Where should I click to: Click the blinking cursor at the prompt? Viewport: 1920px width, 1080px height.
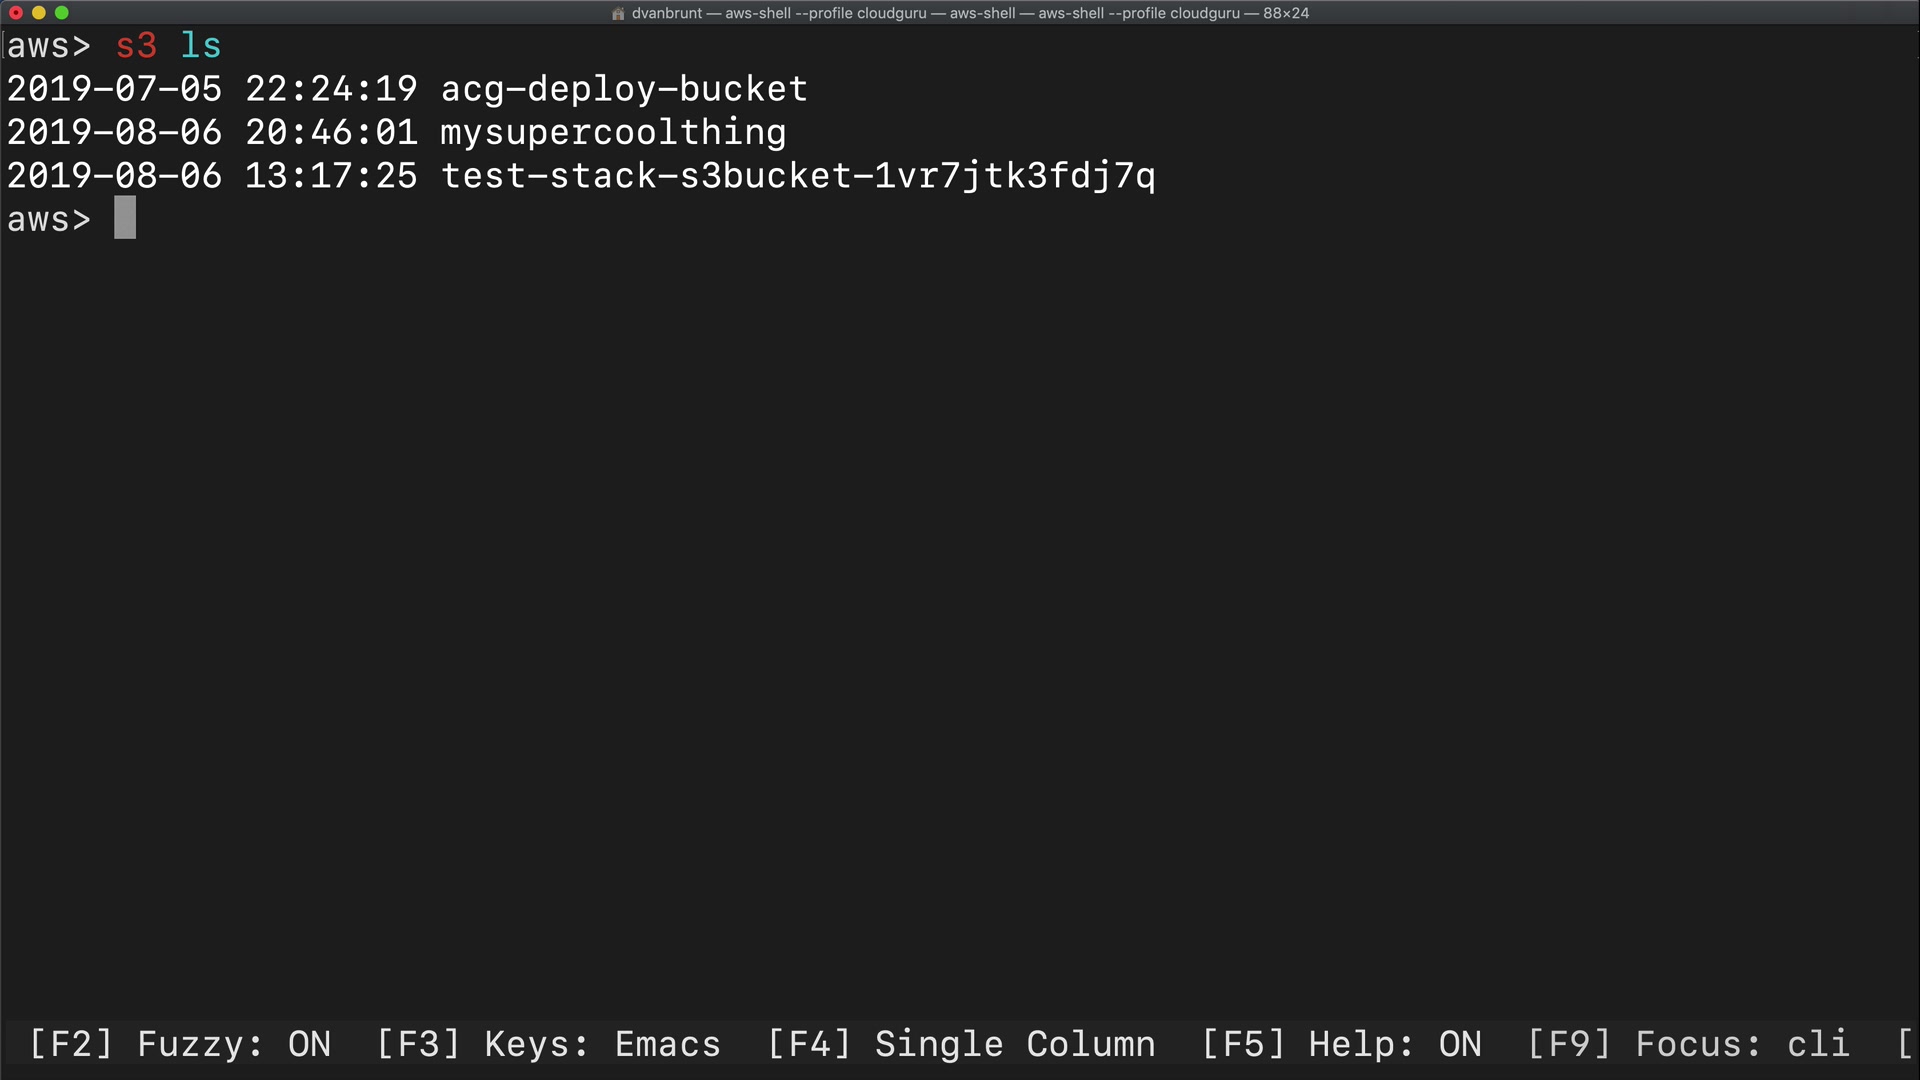point(125,218)
